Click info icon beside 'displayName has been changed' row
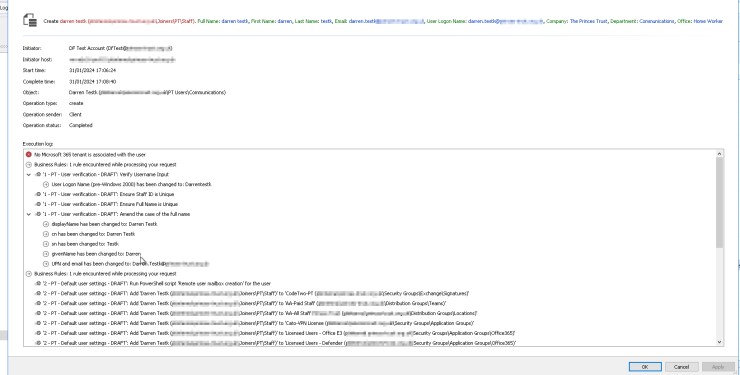 [x=46, y=224]
